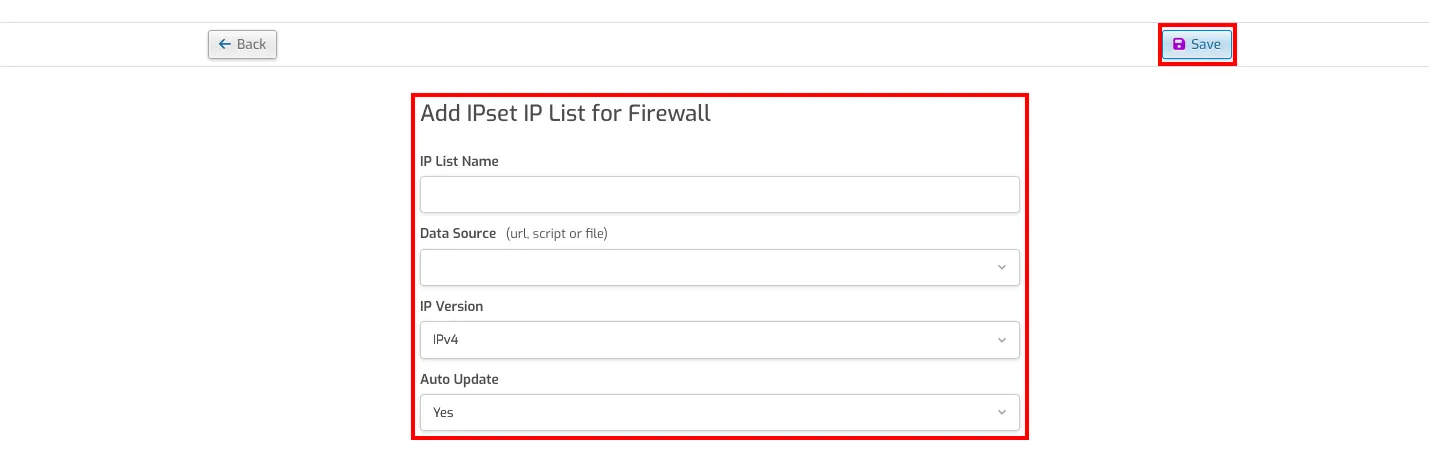This screenshot has height=467, width=1429.
Task: Click the "(url, script or file)" hint text
Action: click(557, 234)
